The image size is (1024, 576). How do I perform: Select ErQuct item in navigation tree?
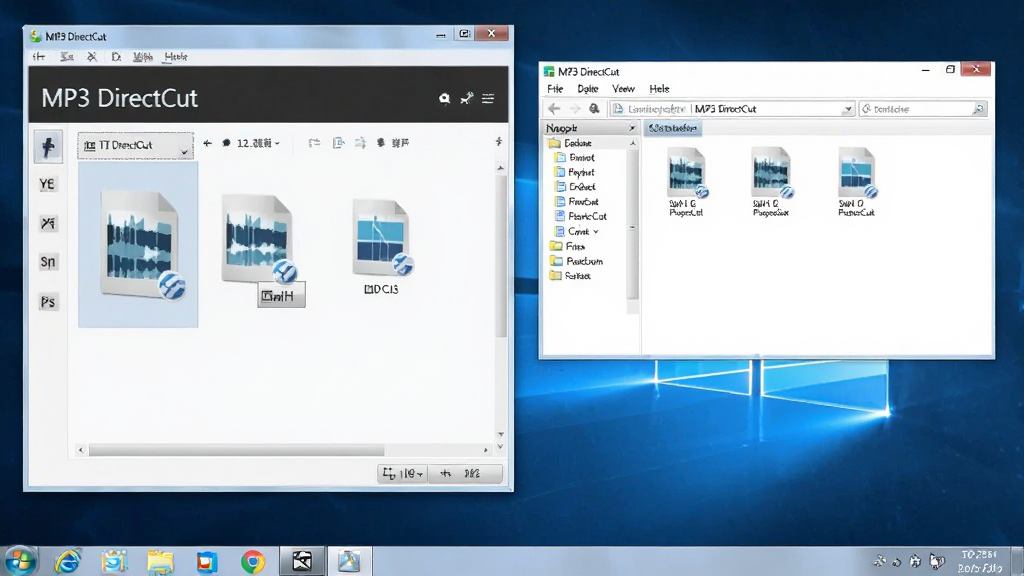tap(575, 187)
